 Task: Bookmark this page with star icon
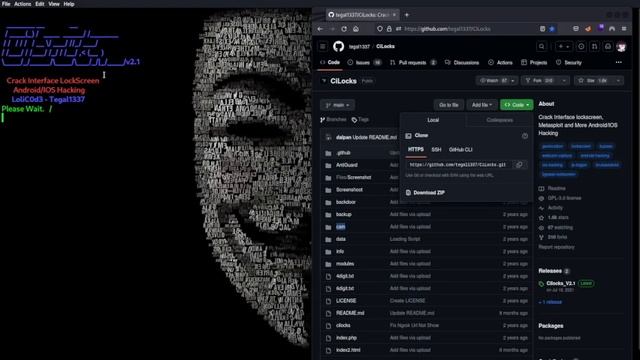coord(552,29)
